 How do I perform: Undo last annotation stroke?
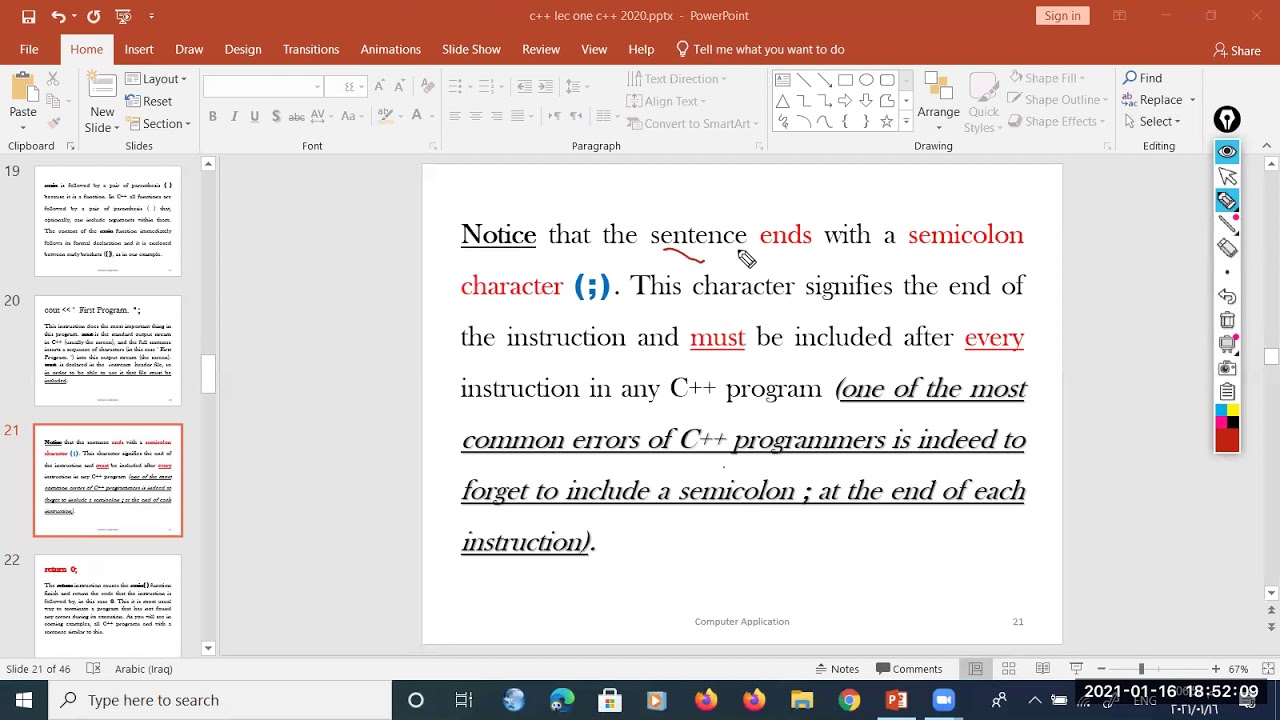coord(1227,297)
